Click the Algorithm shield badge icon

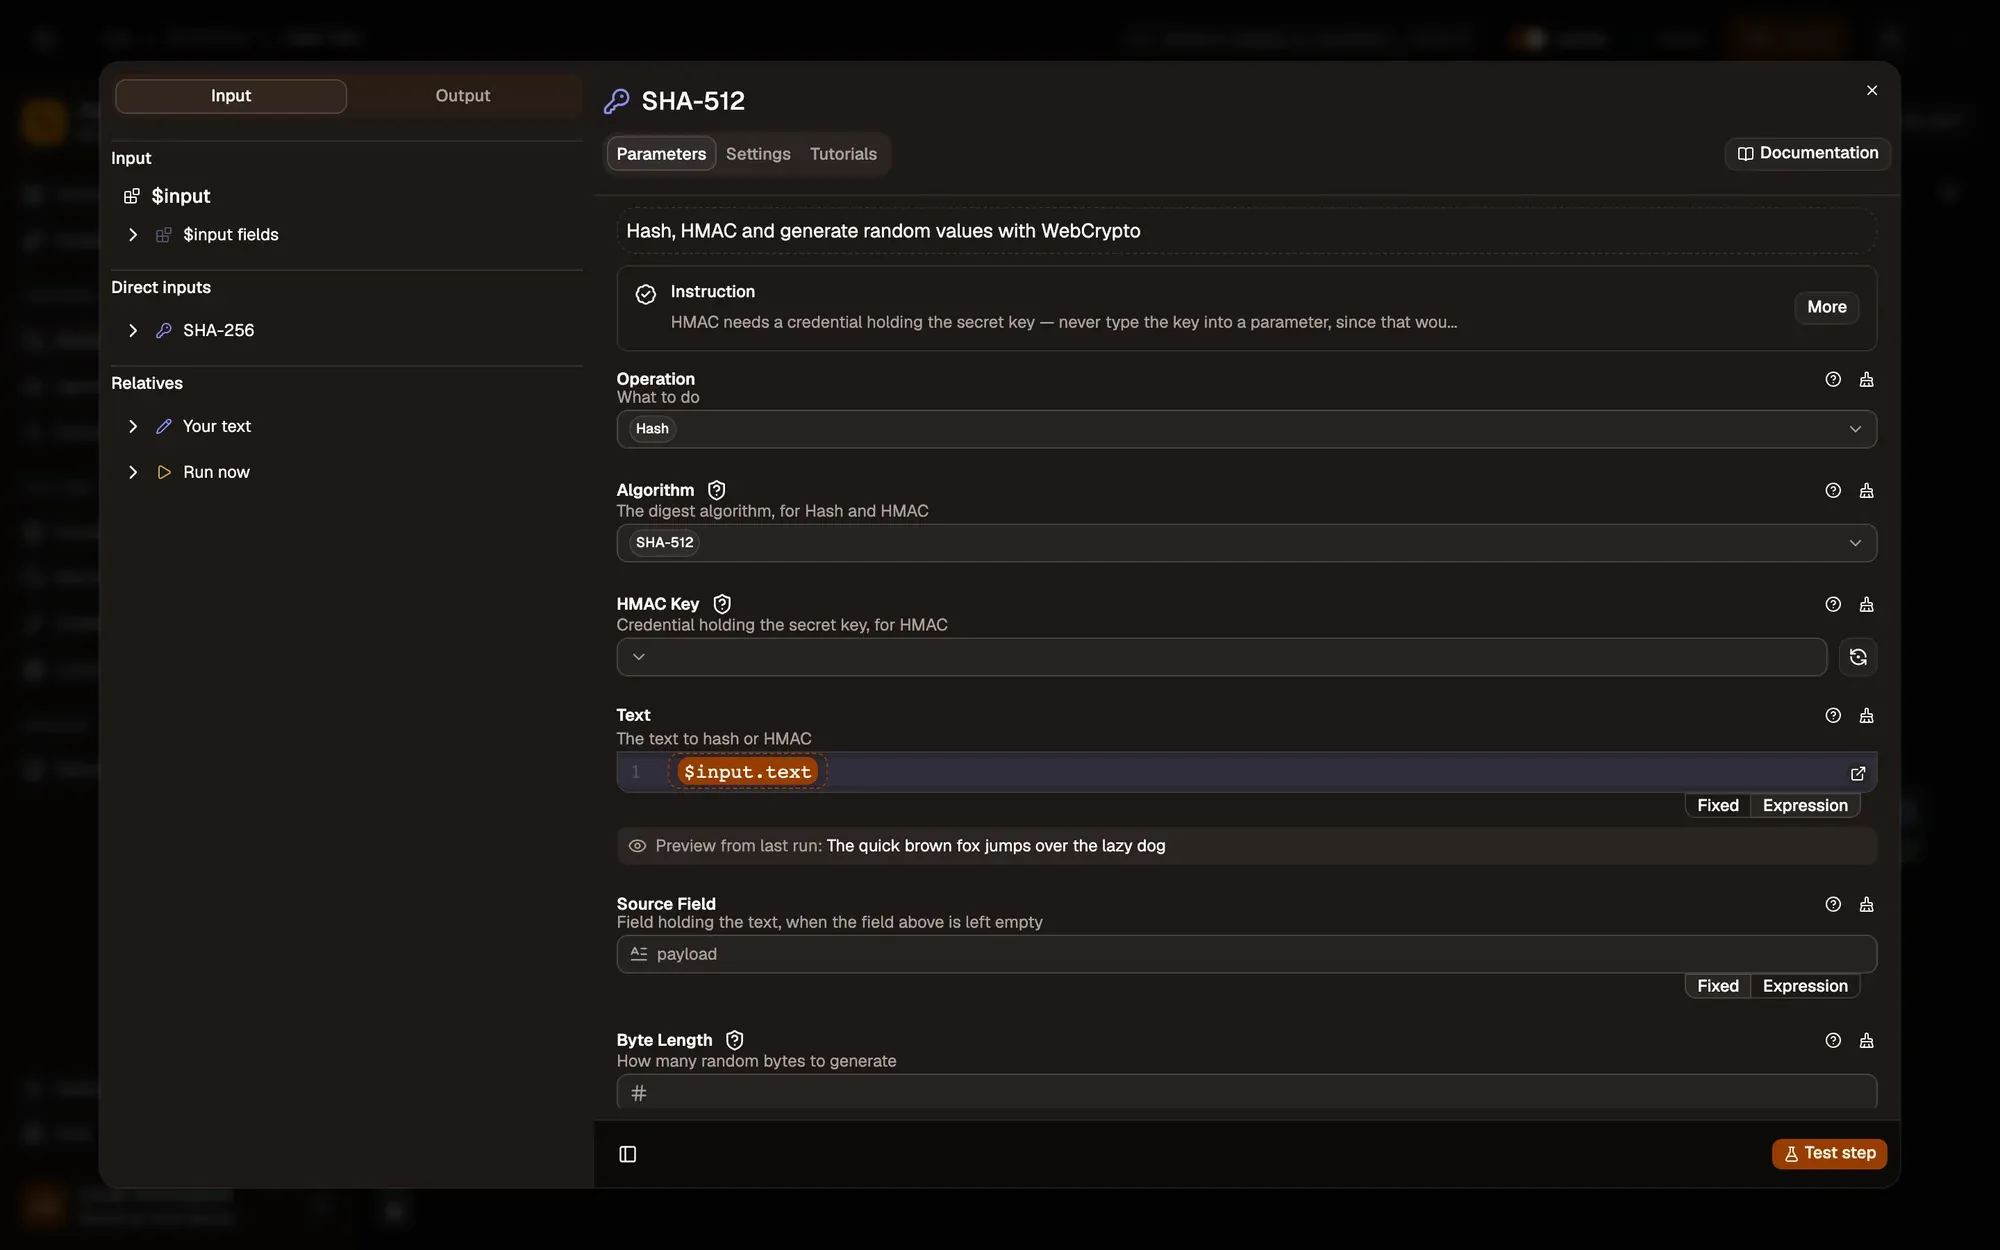click(x=716, y=490)
